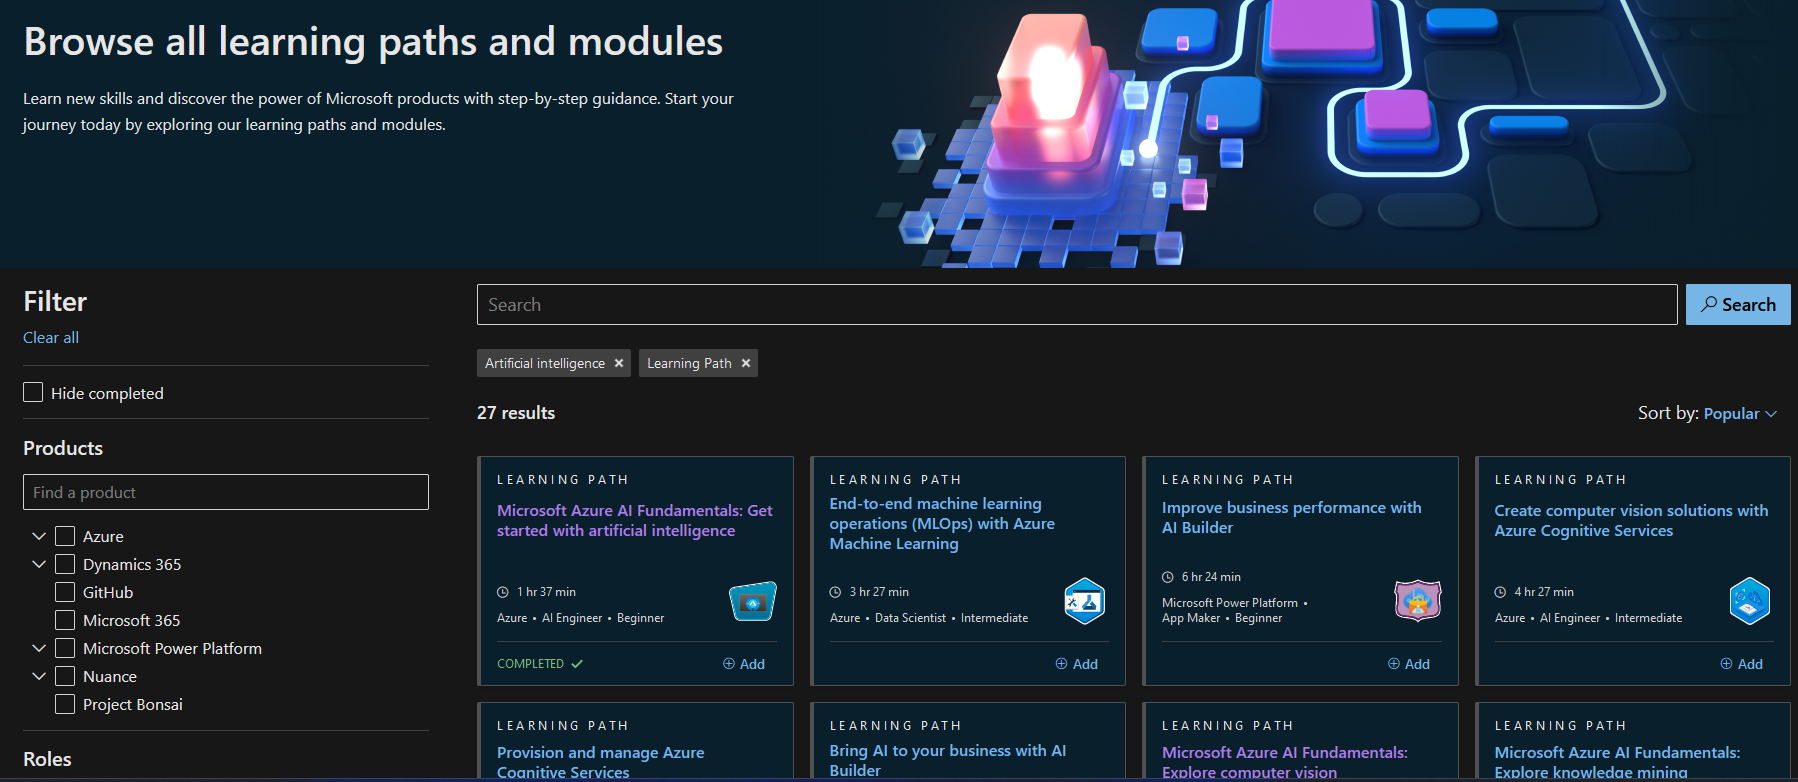Screen dimensions: 1798x782
Task: Check the Hide completed checkbox
Action: pos(33,392)
